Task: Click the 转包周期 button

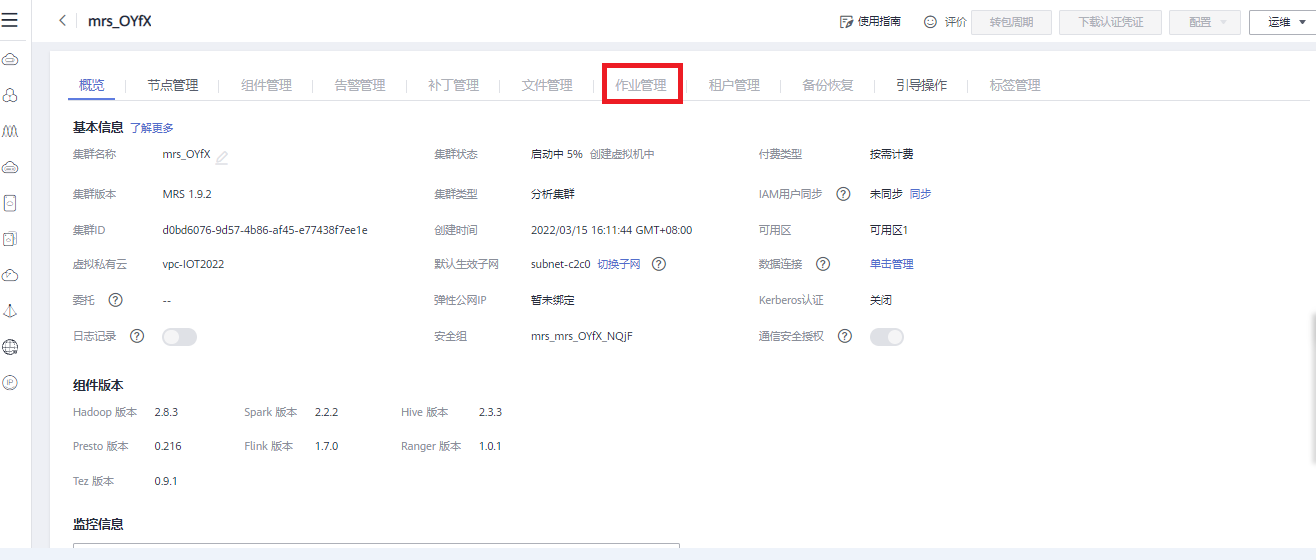Action: (x=1011, y=22)
